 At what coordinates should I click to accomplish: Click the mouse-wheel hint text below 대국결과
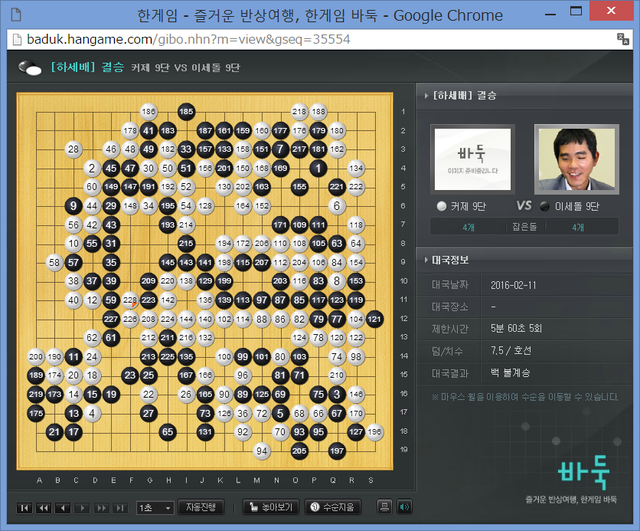(x=525, y=397)
